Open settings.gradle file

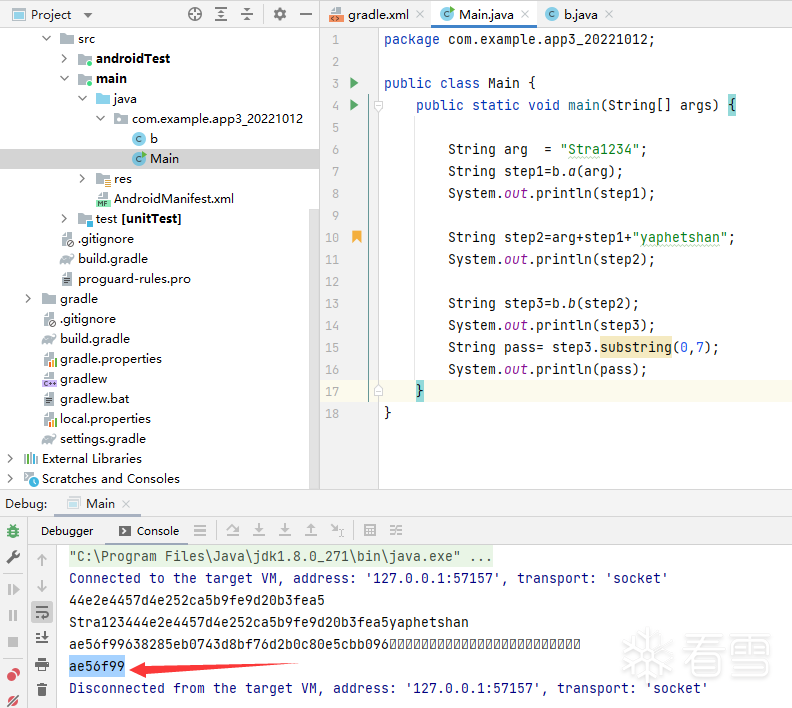pos(94,439)
